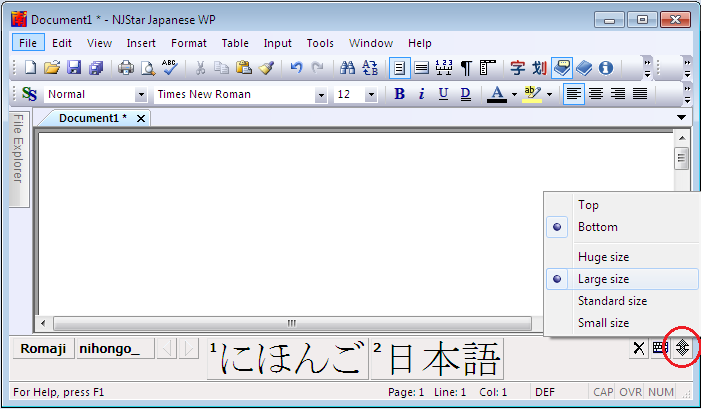Open the blue dictionary book icon
This screenshot has width=701, height=409.
click(x=584, y=68)
